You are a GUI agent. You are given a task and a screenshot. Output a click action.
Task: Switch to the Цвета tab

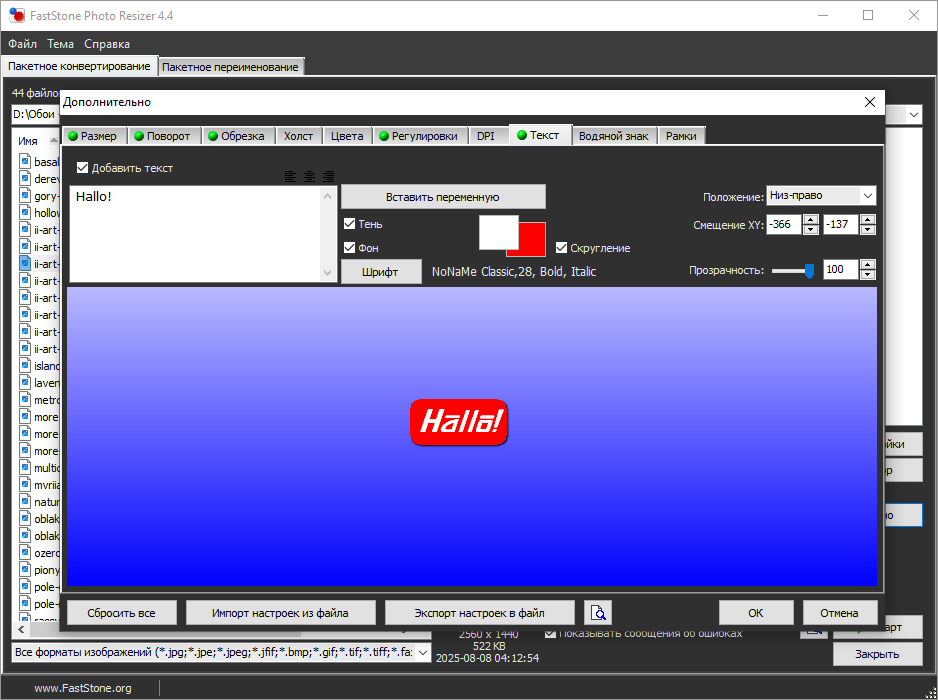[347, 136]
